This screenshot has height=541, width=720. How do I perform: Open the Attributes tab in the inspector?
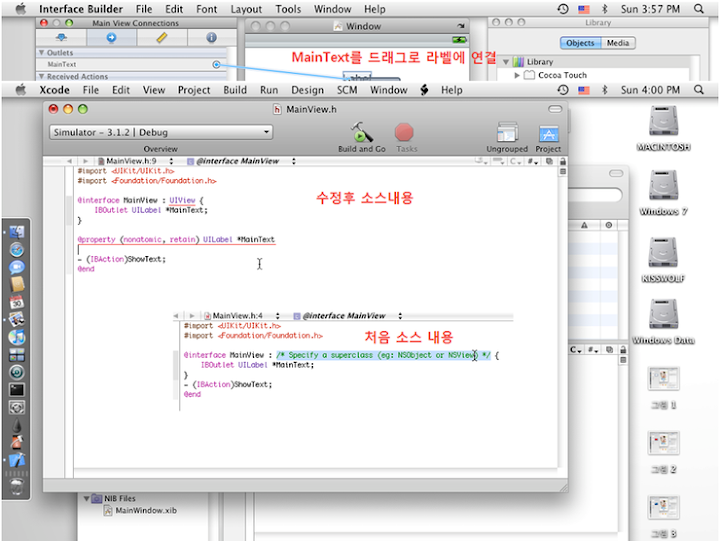(61, 38)
